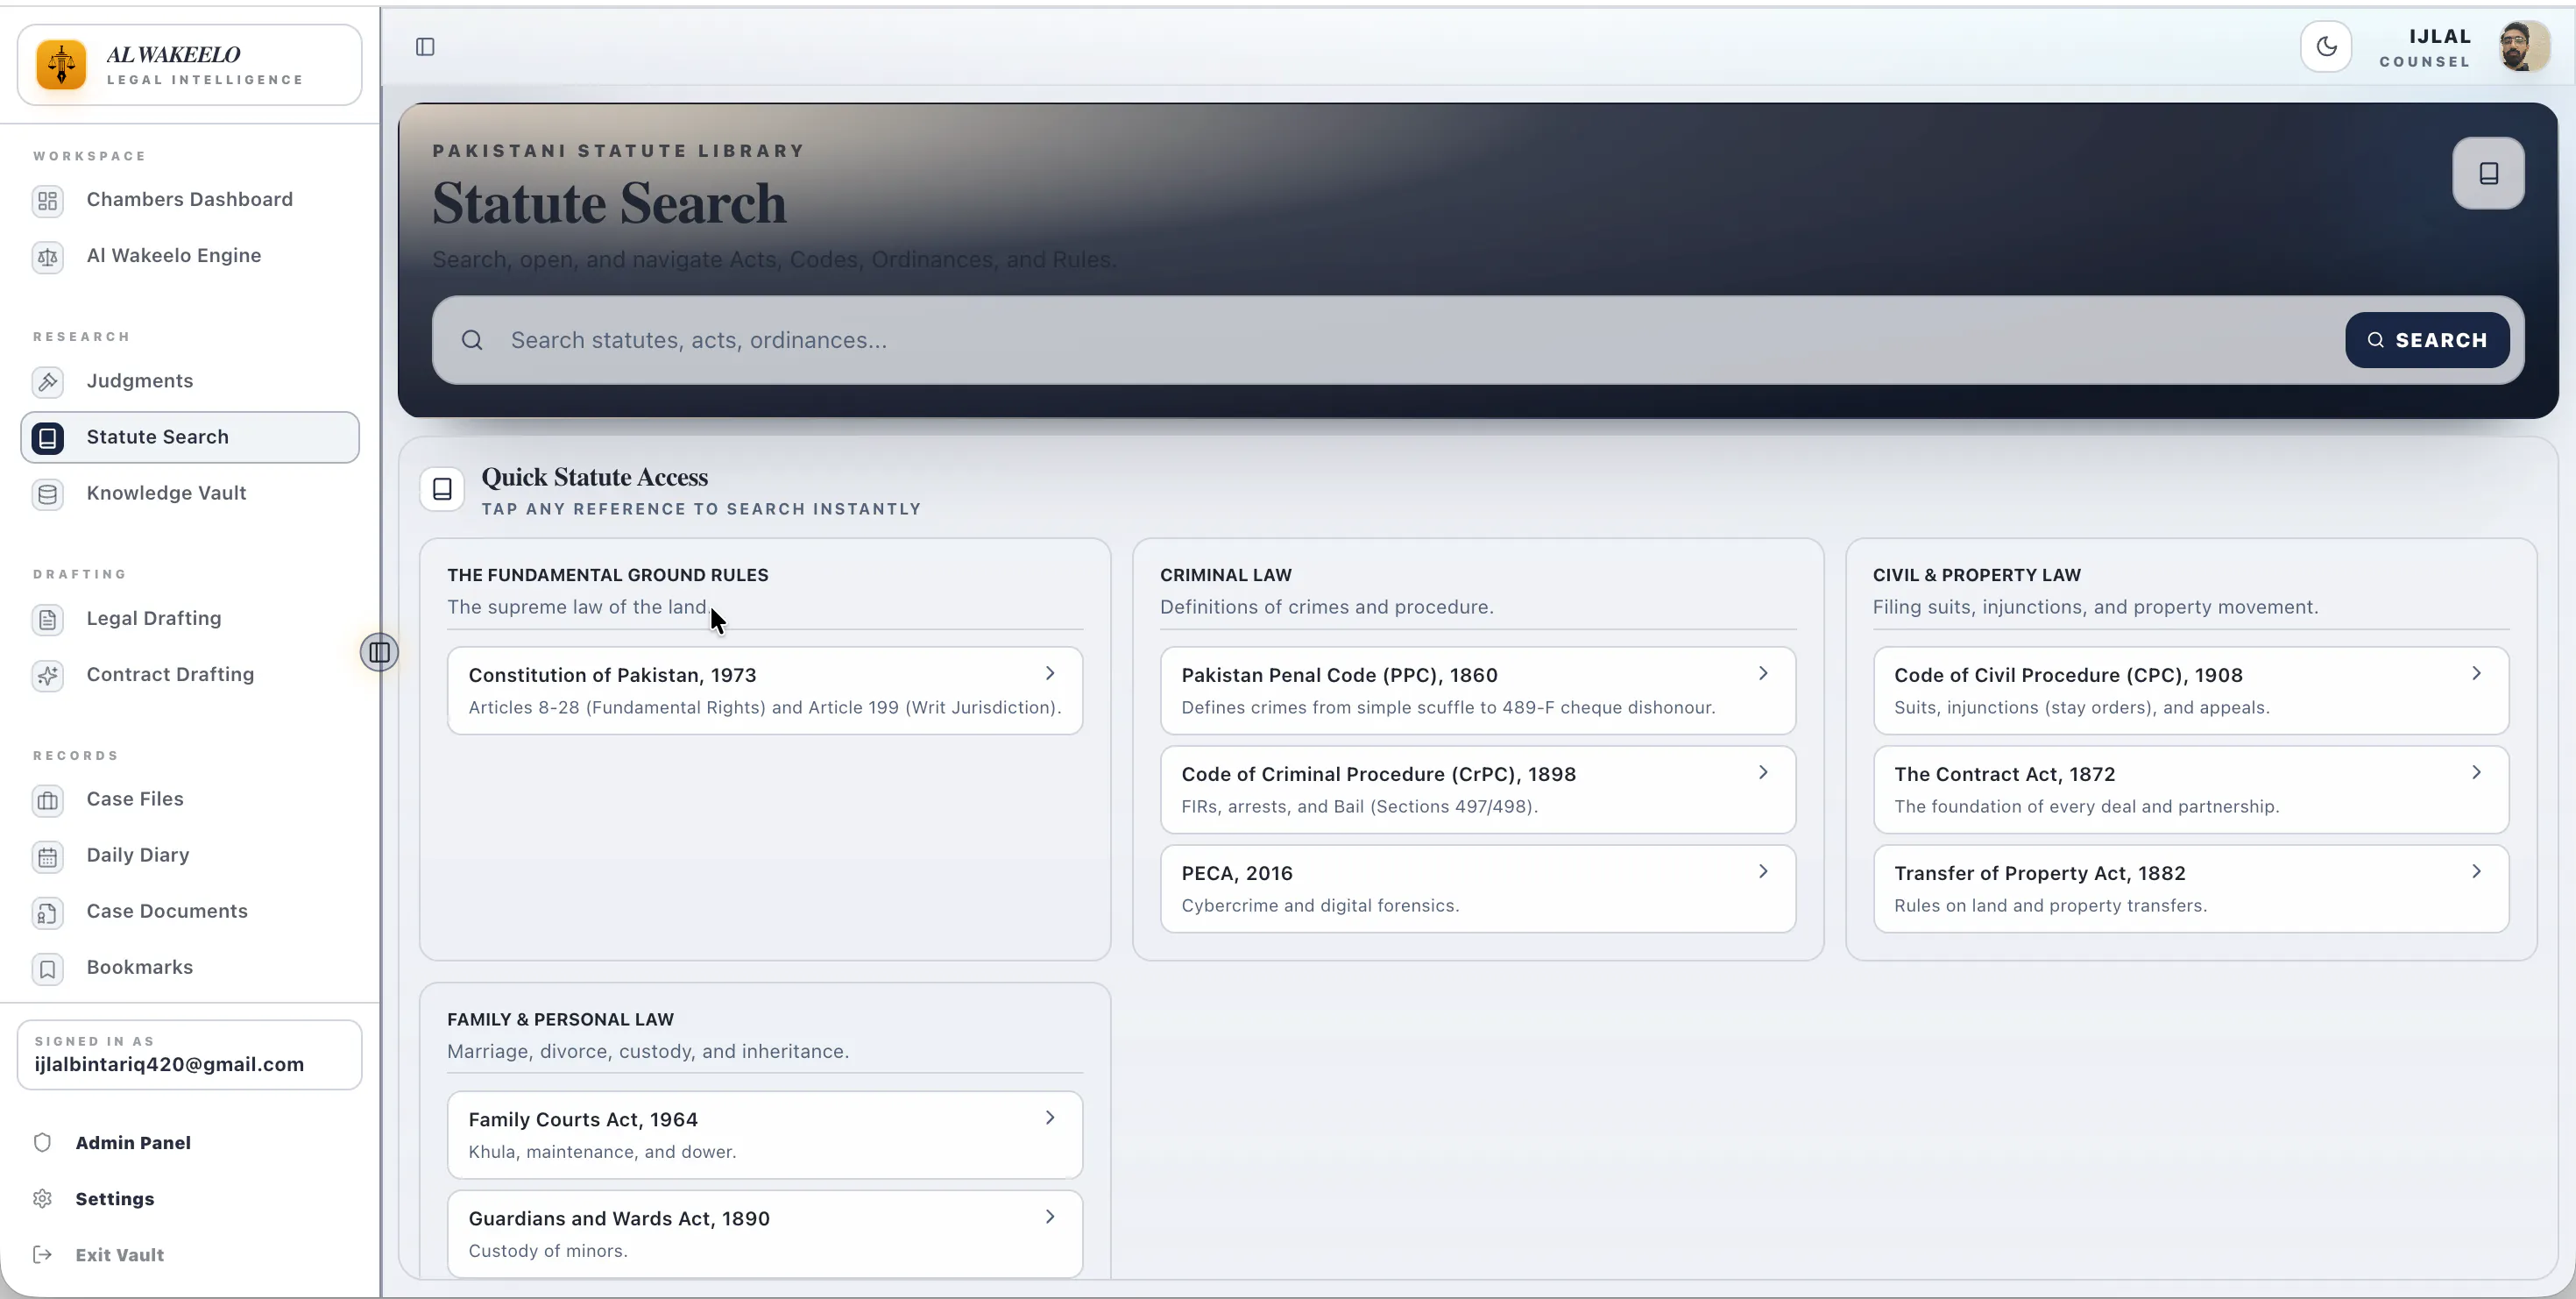Click the Chambers Dashboard grid icon
Image resolution: width=2576 pixels, height=1299 pixels.
pos(48,201)
